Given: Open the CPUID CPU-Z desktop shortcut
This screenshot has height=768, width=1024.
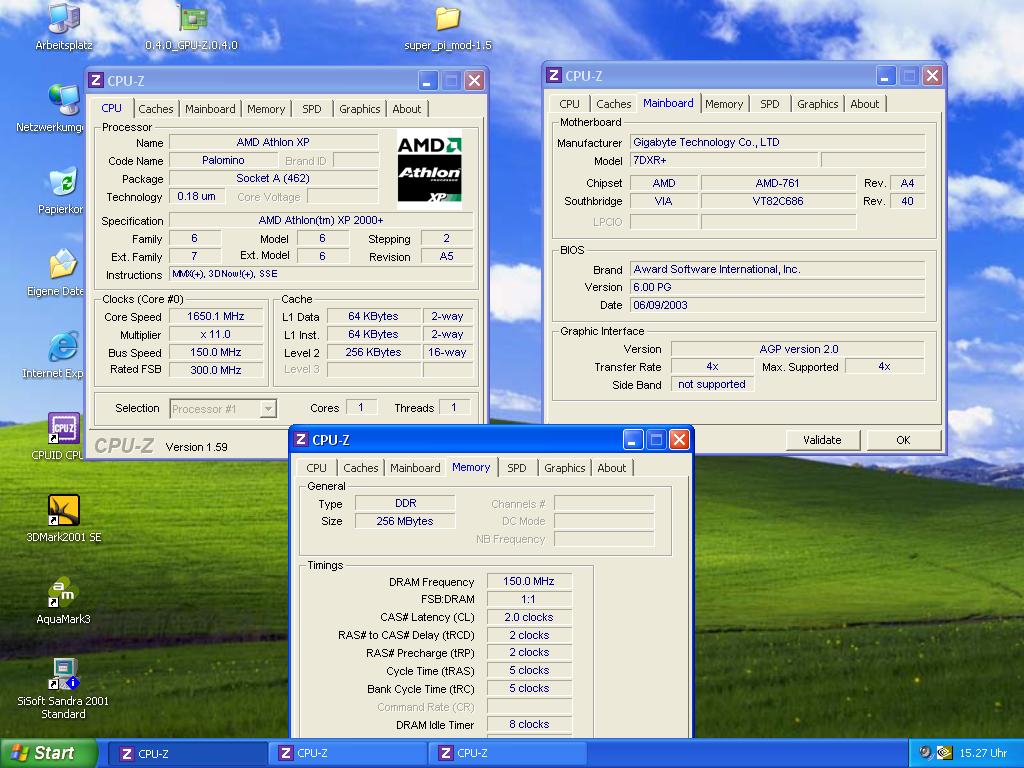Looking at the screenshot, I should click(63, 429).
